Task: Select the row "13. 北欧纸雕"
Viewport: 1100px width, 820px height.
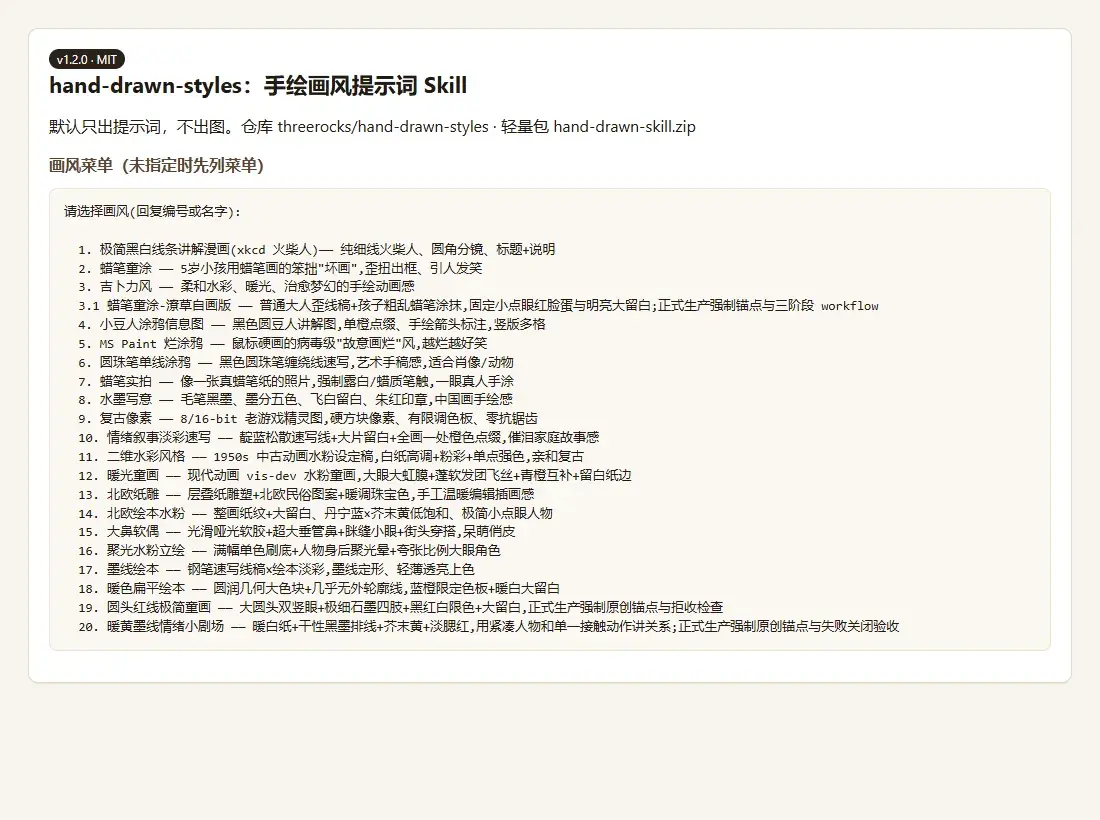Action: (x=307, y=495)
